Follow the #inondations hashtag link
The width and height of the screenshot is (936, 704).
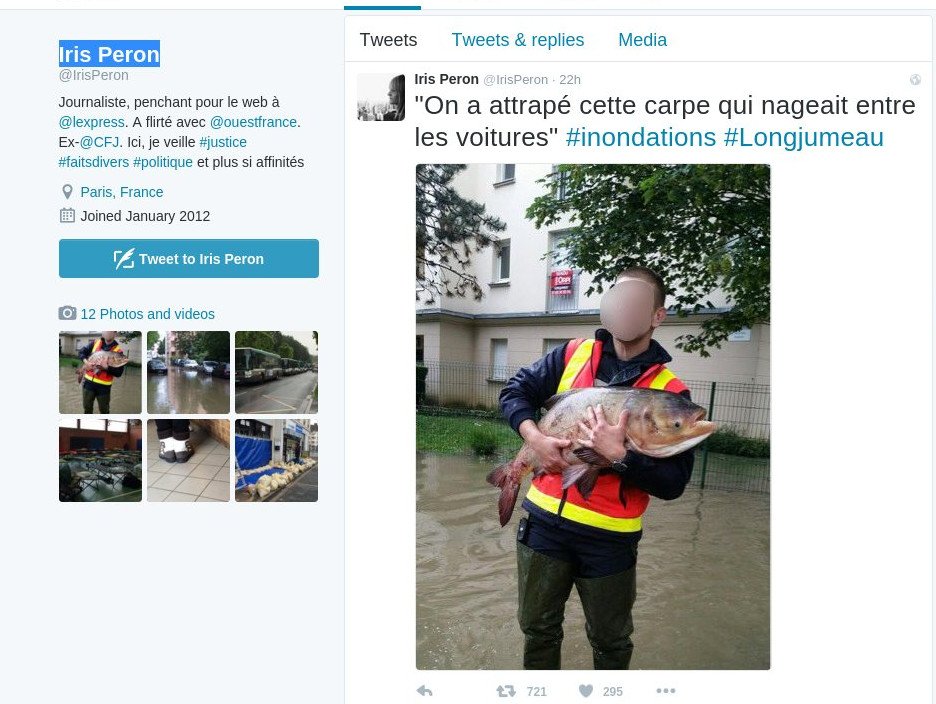point(641,137)
